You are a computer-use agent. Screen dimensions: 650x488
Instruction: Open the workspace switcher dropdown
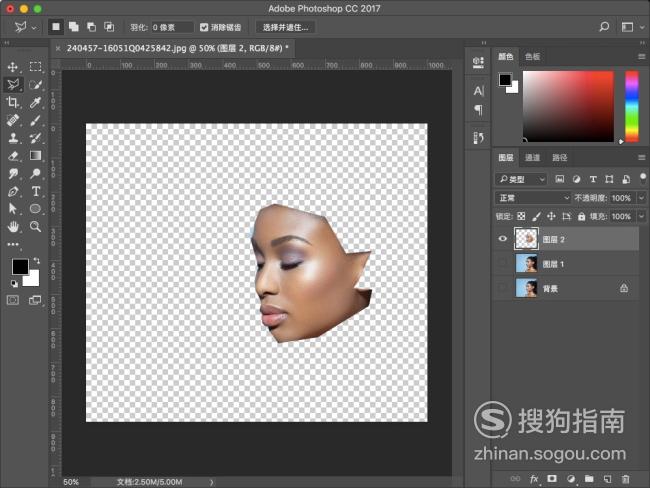point(632,27)
